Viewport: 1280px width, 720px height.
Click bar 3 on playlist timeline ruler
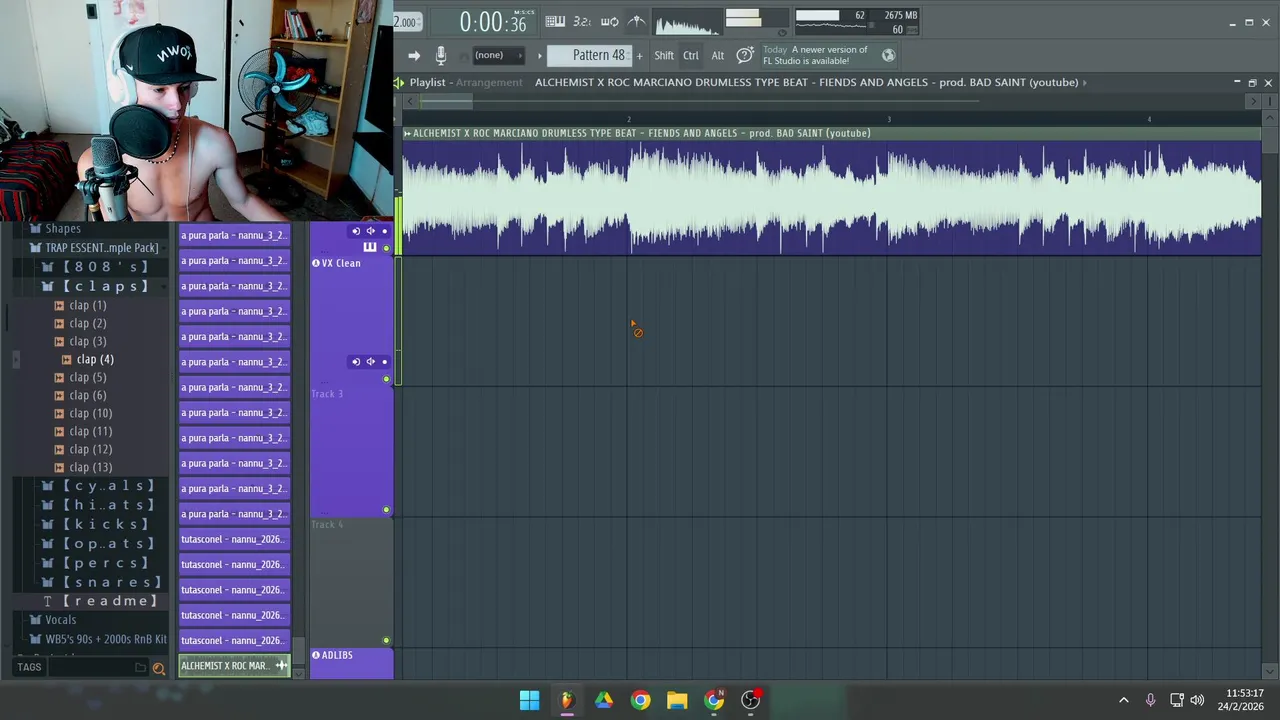click(x=888, y=119)
